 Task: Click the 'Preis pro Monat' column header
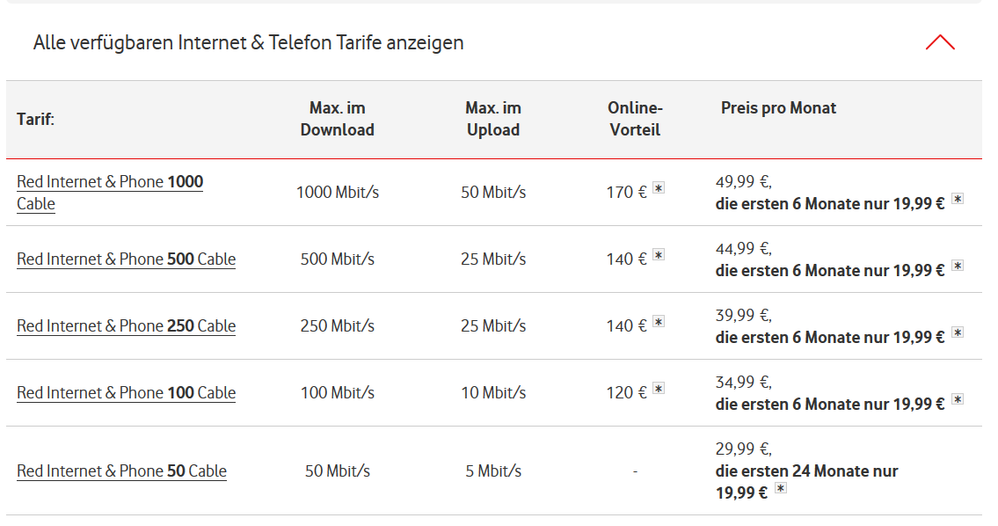coord(778,108)
